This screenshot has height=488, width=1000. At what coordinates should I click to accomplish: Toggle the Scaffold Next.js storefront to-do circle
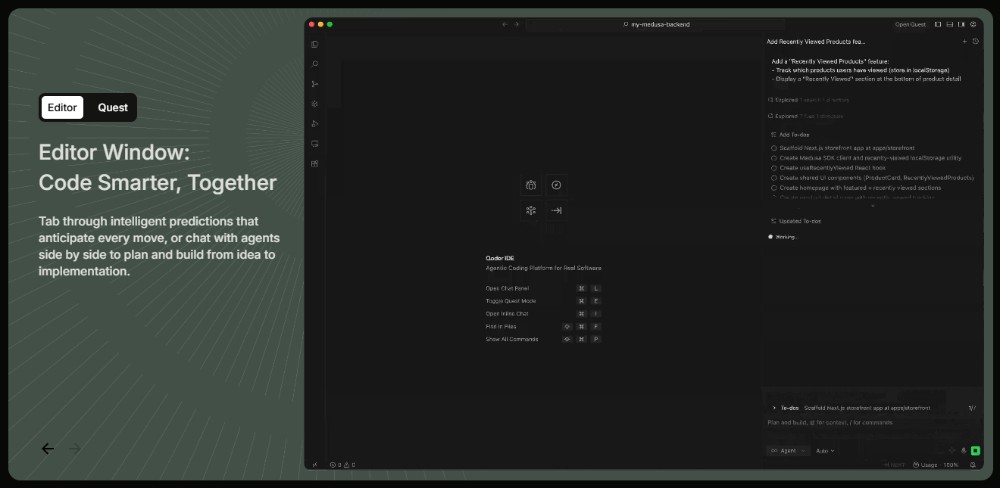pos(774,148)
